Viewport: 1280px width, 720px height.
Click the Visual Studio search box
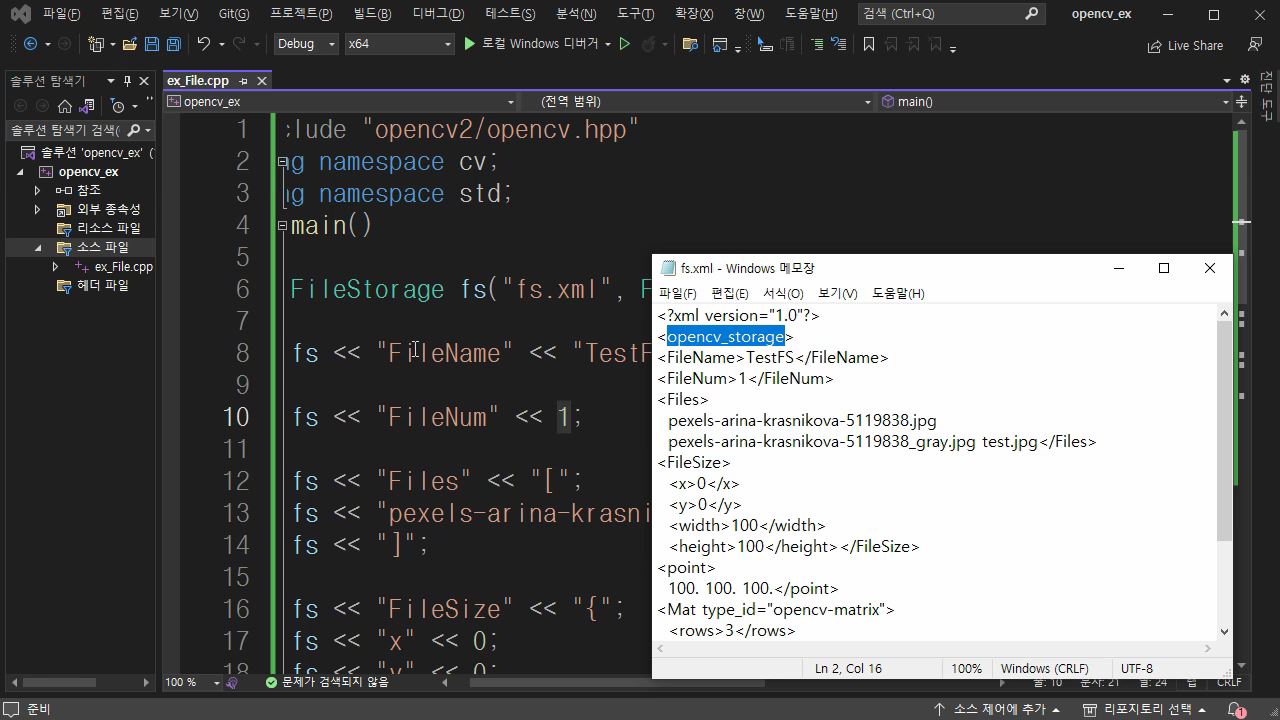pos(951,14)
